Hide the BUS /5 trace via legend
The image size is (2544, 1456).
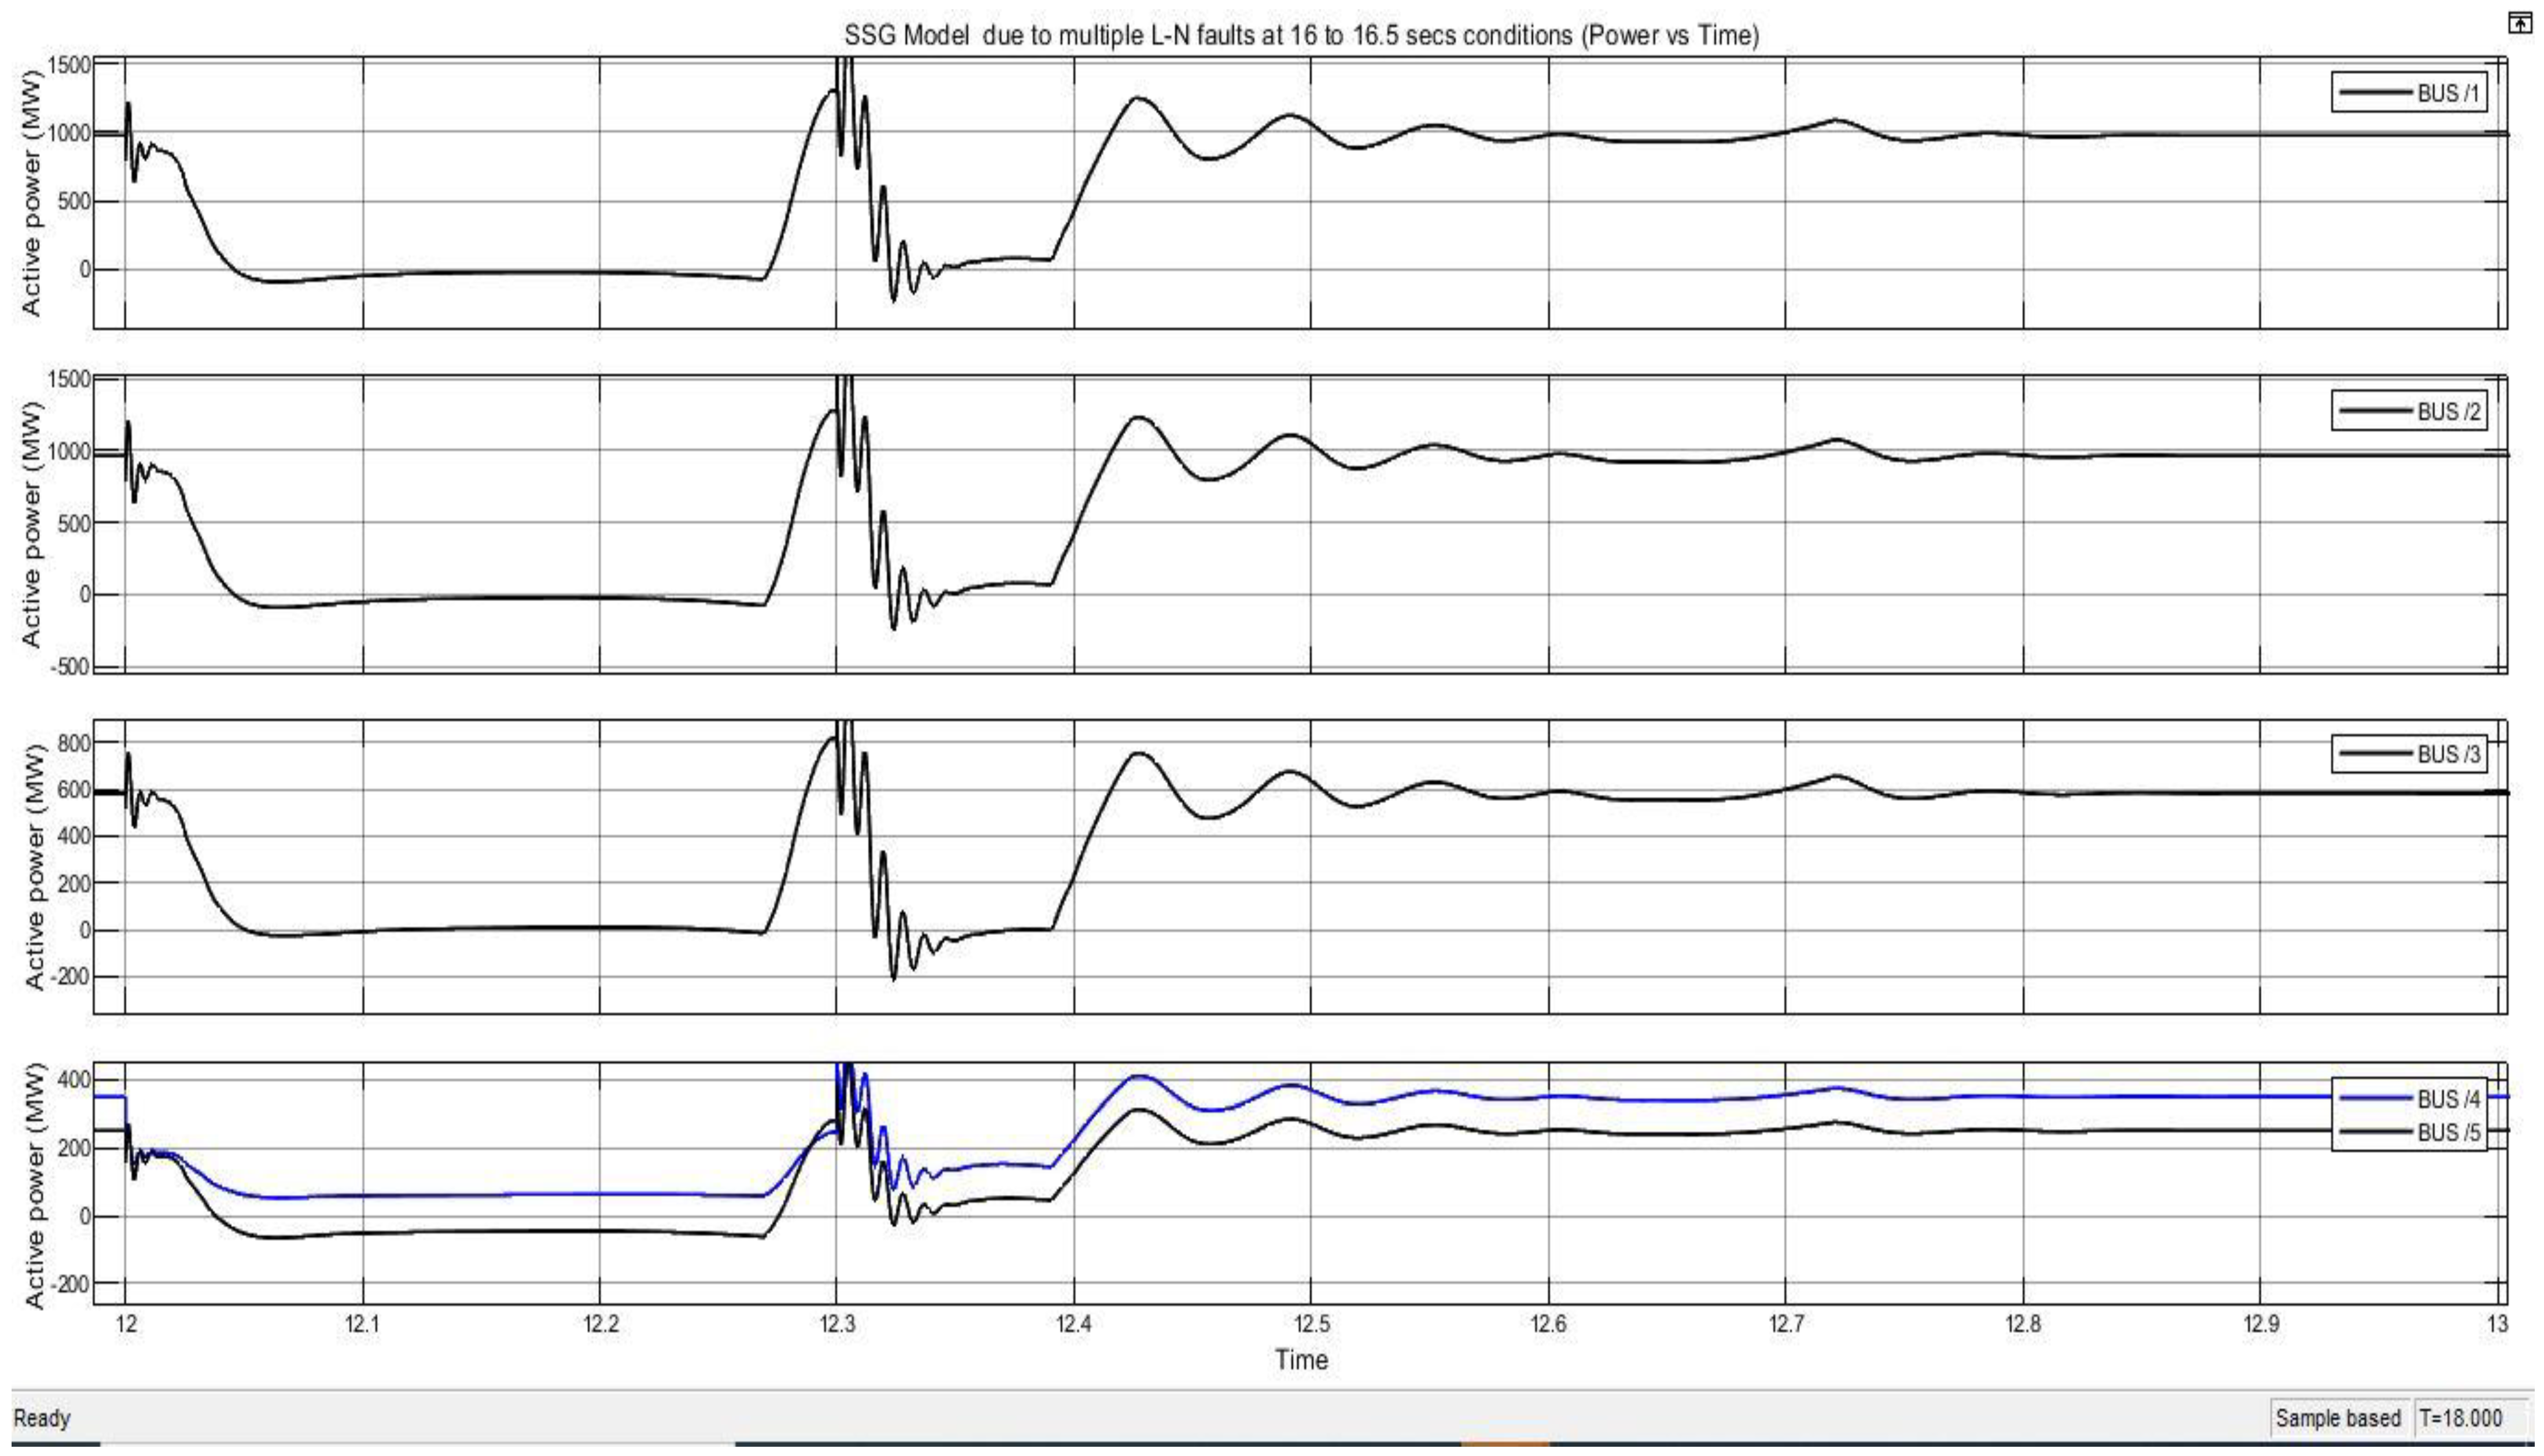point(2448,1132)
